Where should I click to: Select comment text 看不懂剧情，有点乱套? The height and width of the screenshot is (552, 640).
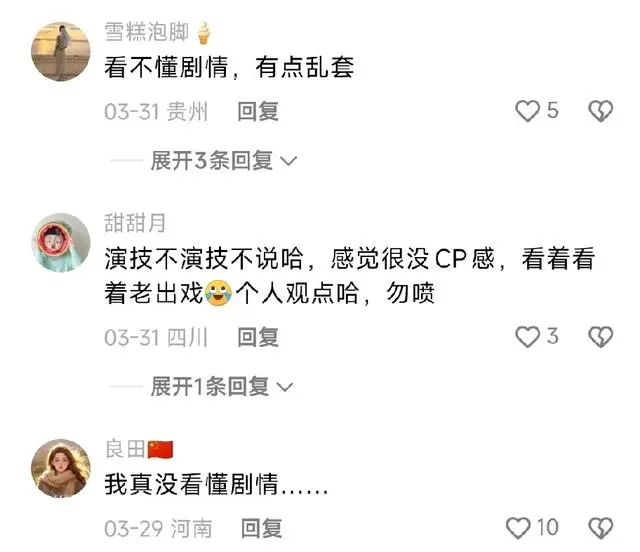click(229, 67)
